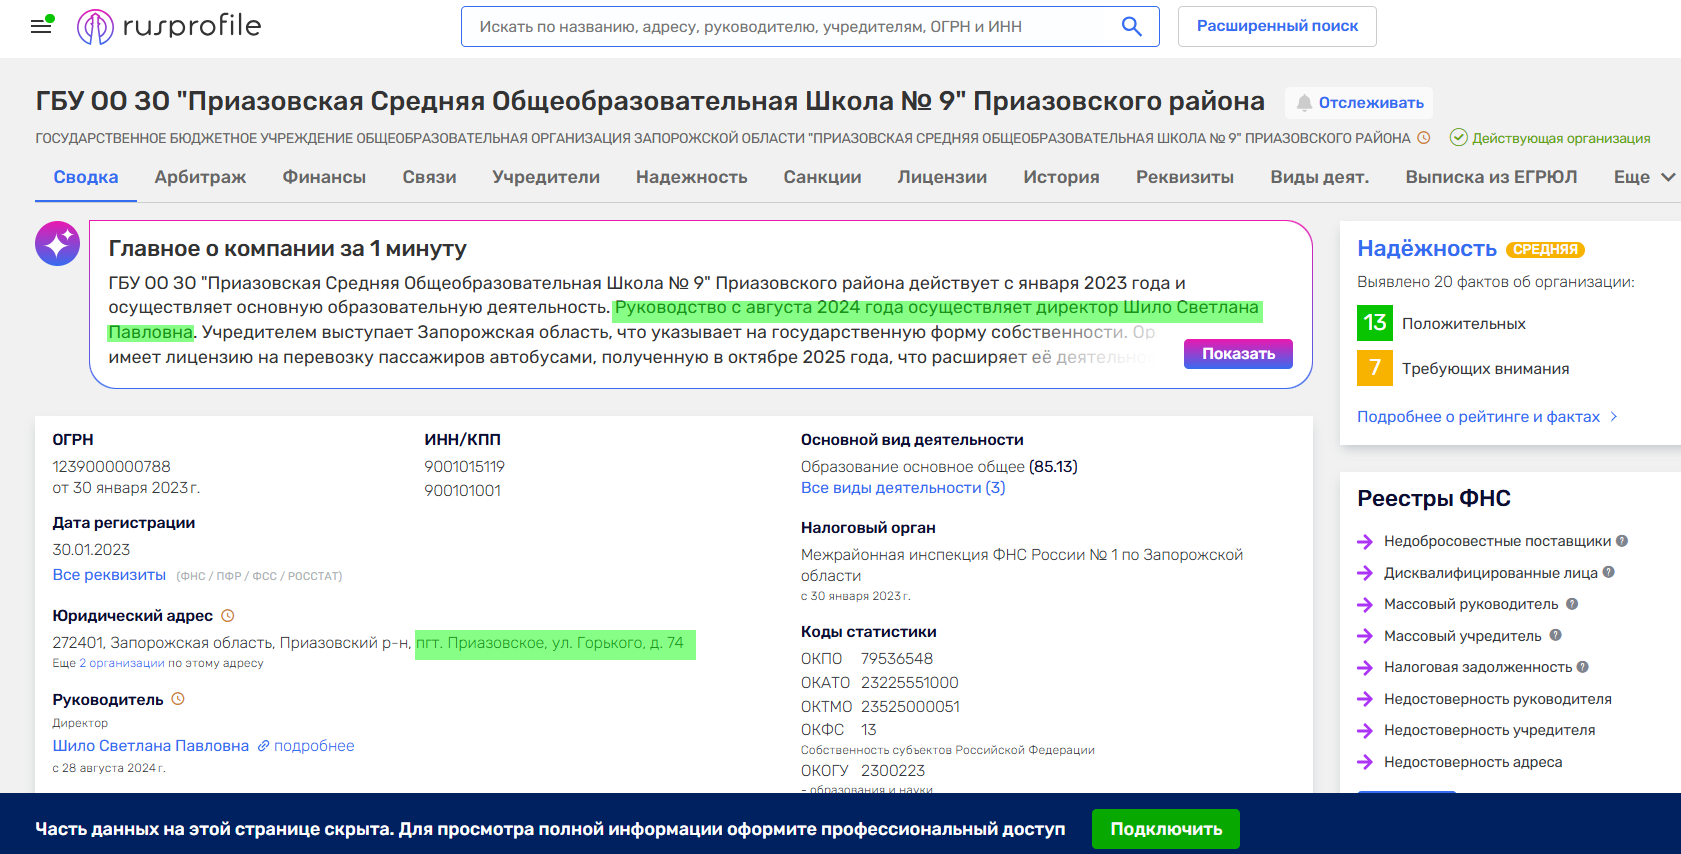Open the Связи tab
This screenshot has height=854, width=1681.
click(x=429, y=177)
